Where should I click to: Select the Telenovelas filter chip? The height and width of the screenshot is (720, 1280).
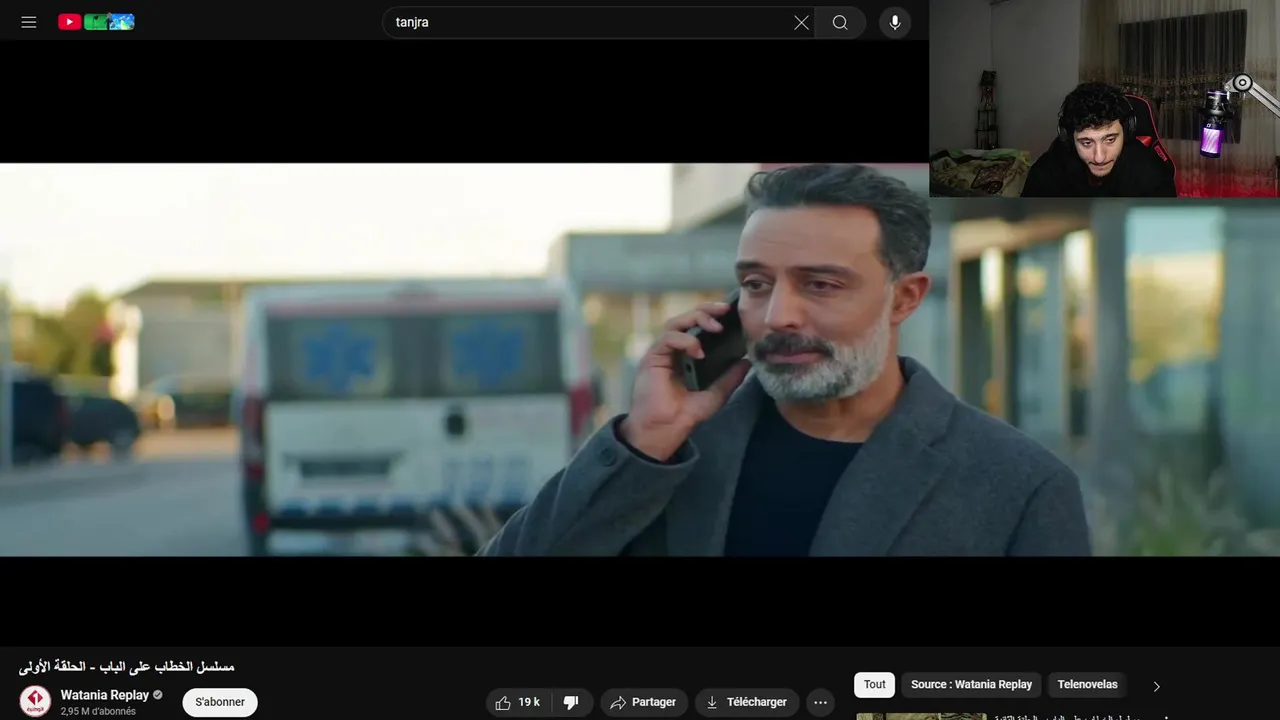[x=1087, y=685]
